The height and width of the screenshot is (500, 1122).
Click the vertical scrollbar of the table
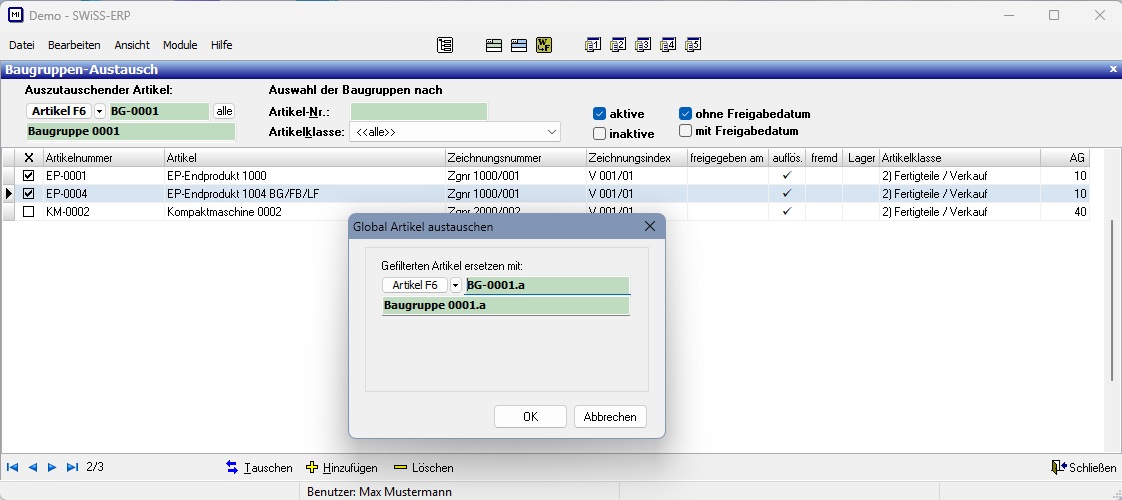pyautogui.click(x=1112, y=300)
